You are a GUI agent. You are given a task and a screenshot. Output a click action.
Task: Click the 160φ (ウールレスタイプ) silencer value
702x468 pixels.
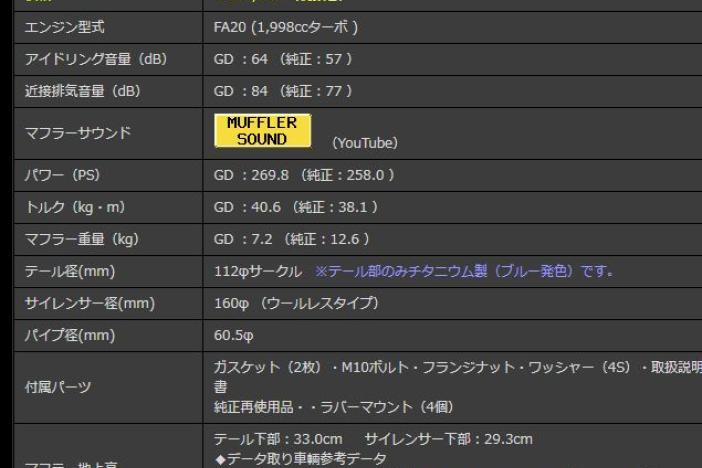[x=295, y=303]
